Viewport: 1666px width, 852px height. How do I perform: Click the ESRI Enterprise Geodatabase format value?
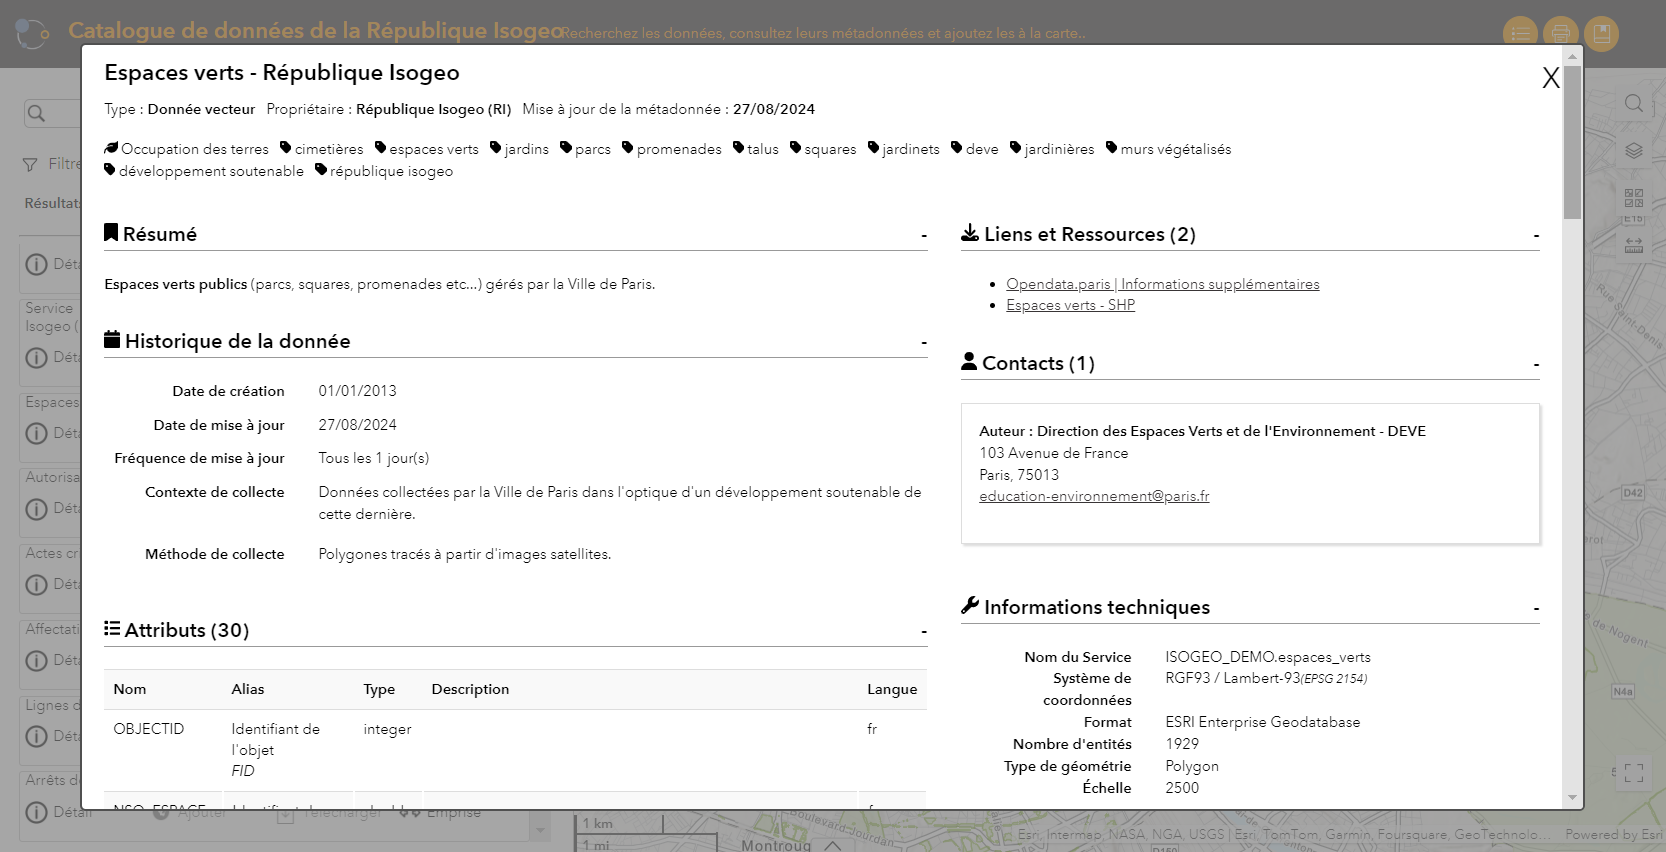1263,722
